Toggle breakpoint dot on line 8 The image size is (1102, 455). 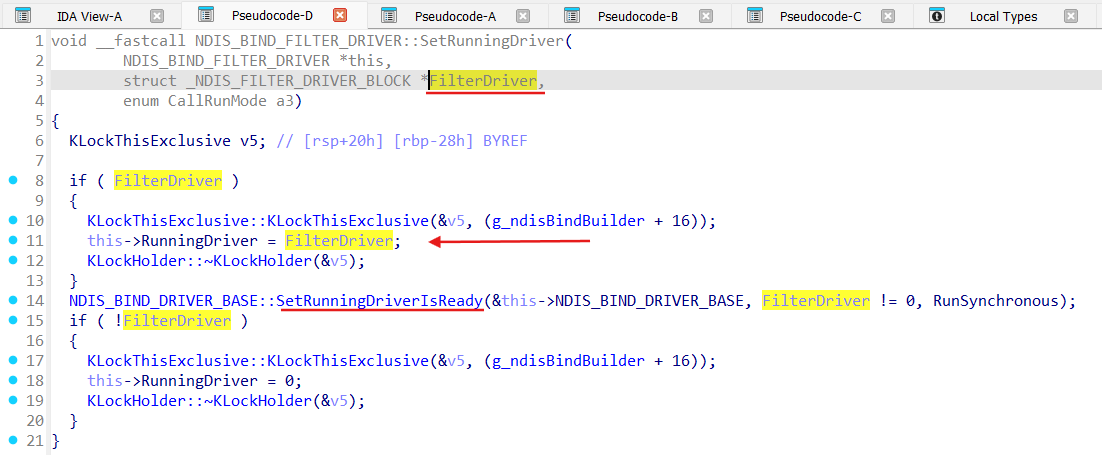(13, 181)
